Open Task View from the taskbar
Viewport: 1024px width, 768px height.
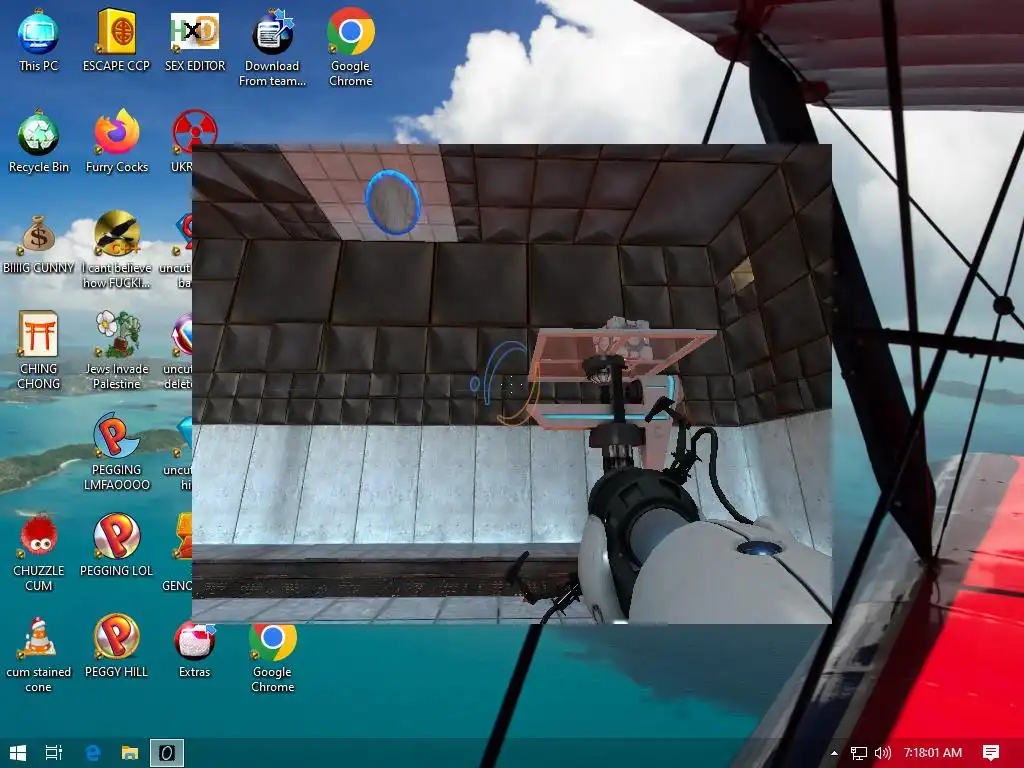click(x=54, y=753)
